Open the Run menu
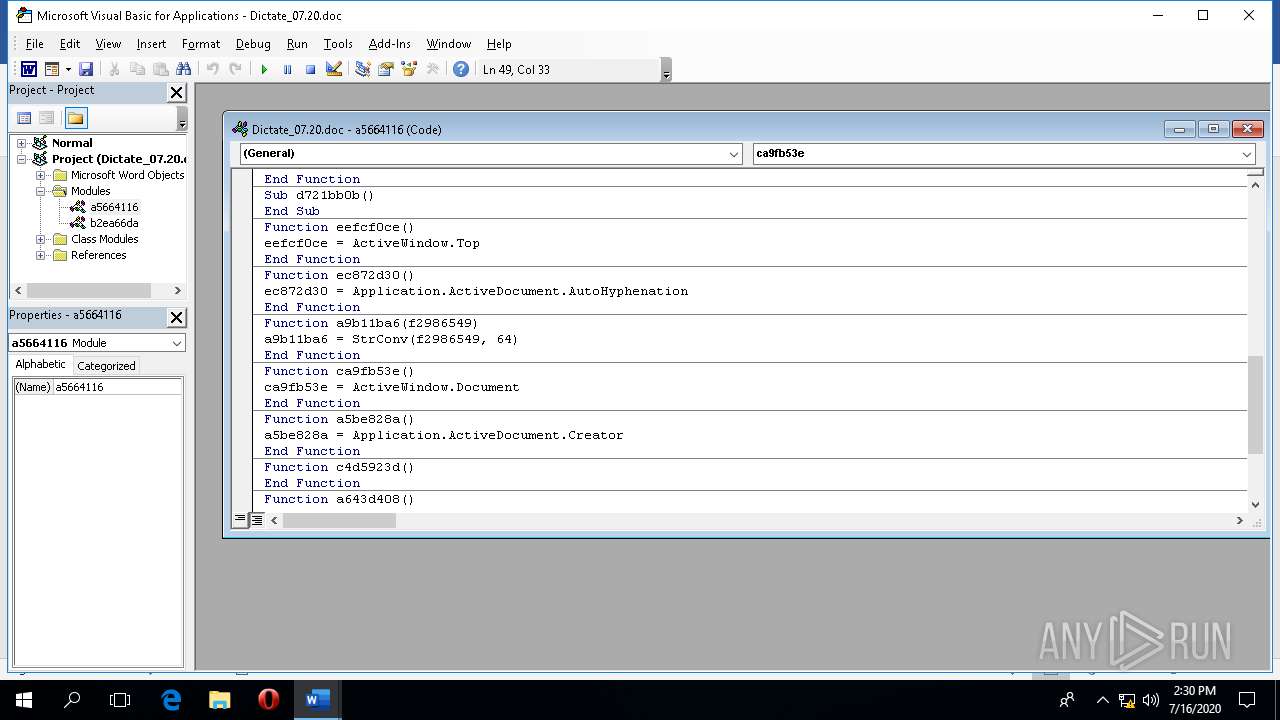The image size is (1280, 720). pyautogui.click(x=297, y=44)
